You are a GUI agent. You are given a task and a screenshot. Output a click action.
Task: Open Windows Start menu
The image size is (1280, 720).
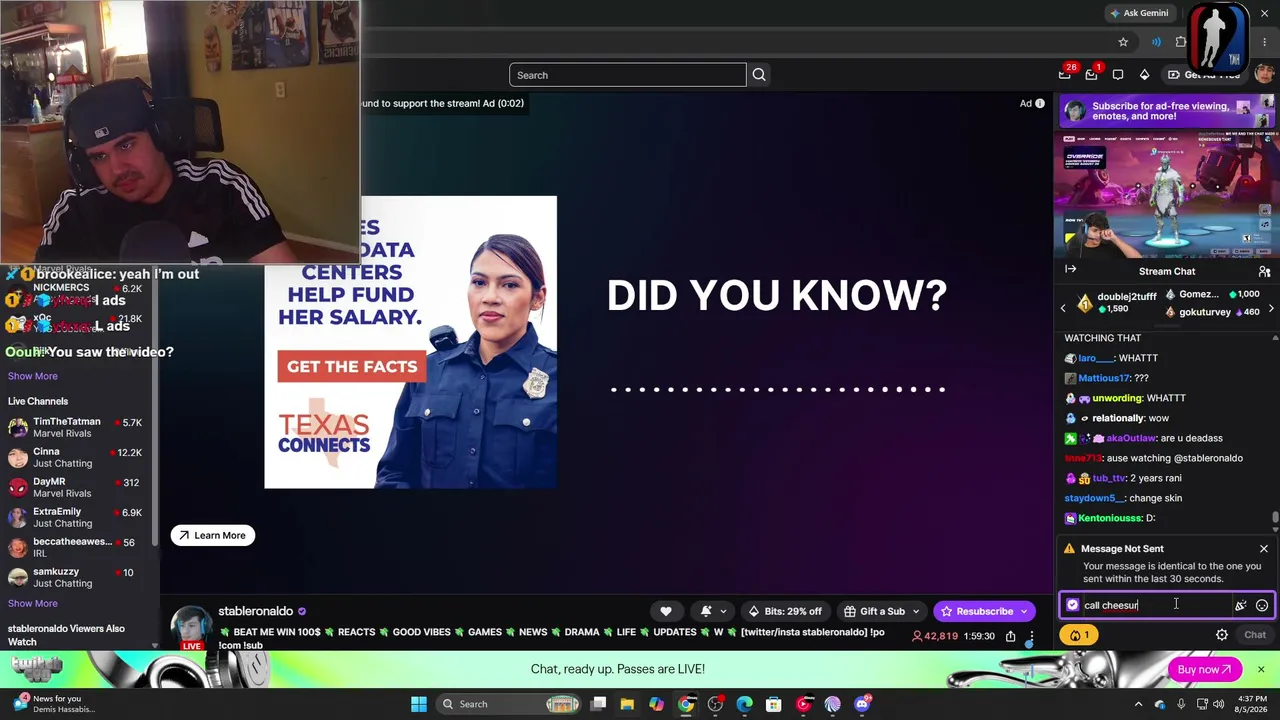419,704
